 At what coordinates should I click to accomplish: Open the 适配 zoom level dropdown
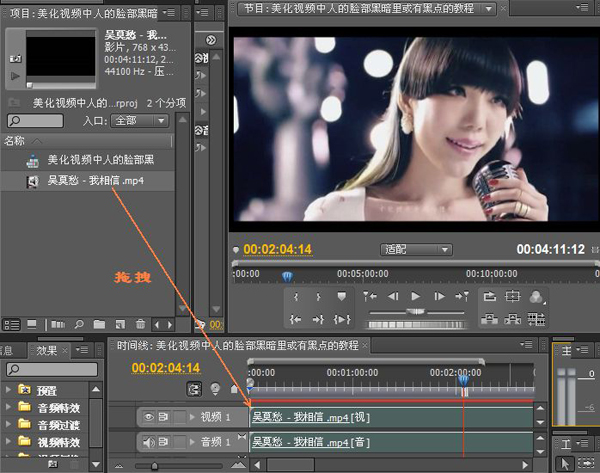(416, 250)
